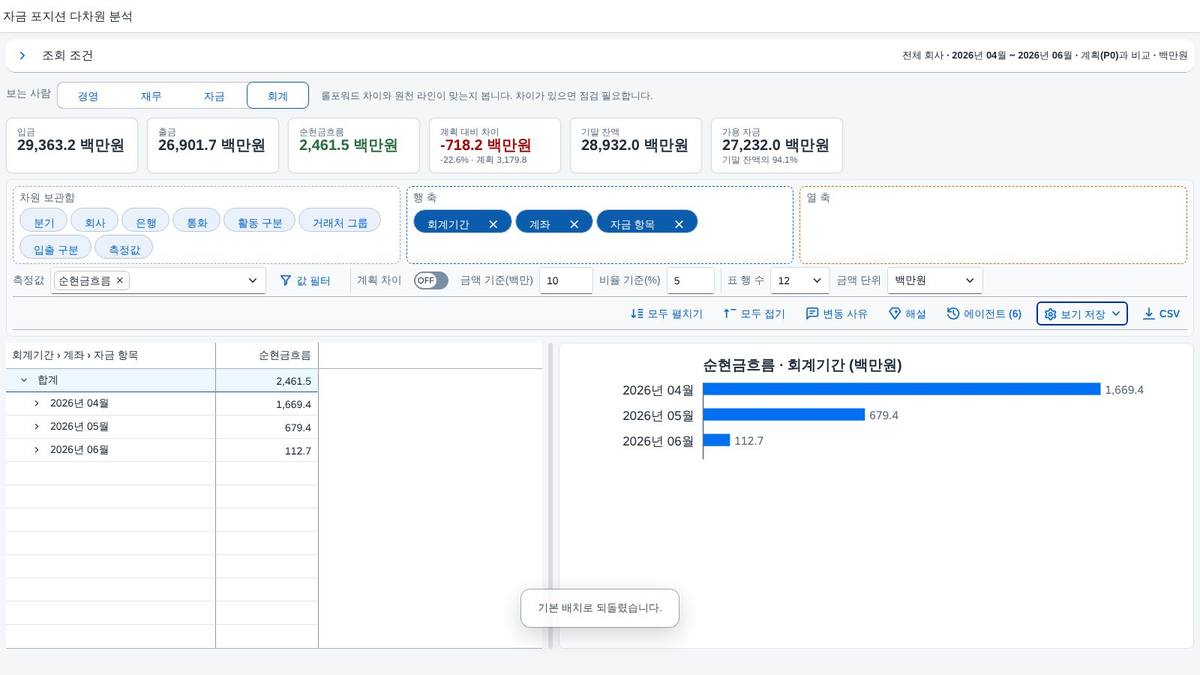Open the 해설 insights button
Image resolution: width=1200 pixels, height=675 pixels.
[907, 314]
